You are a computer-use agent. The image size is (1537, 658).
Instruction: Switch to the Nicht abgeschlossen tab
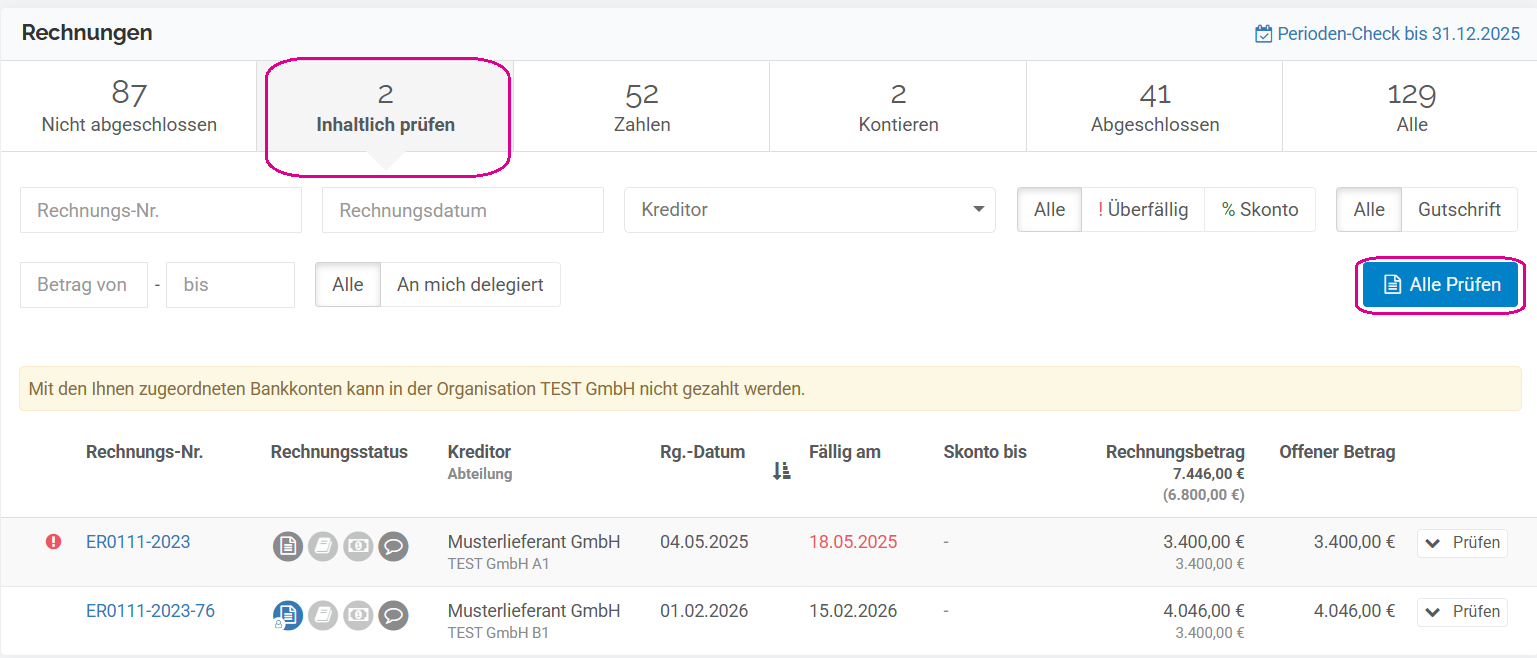(129, 107)
